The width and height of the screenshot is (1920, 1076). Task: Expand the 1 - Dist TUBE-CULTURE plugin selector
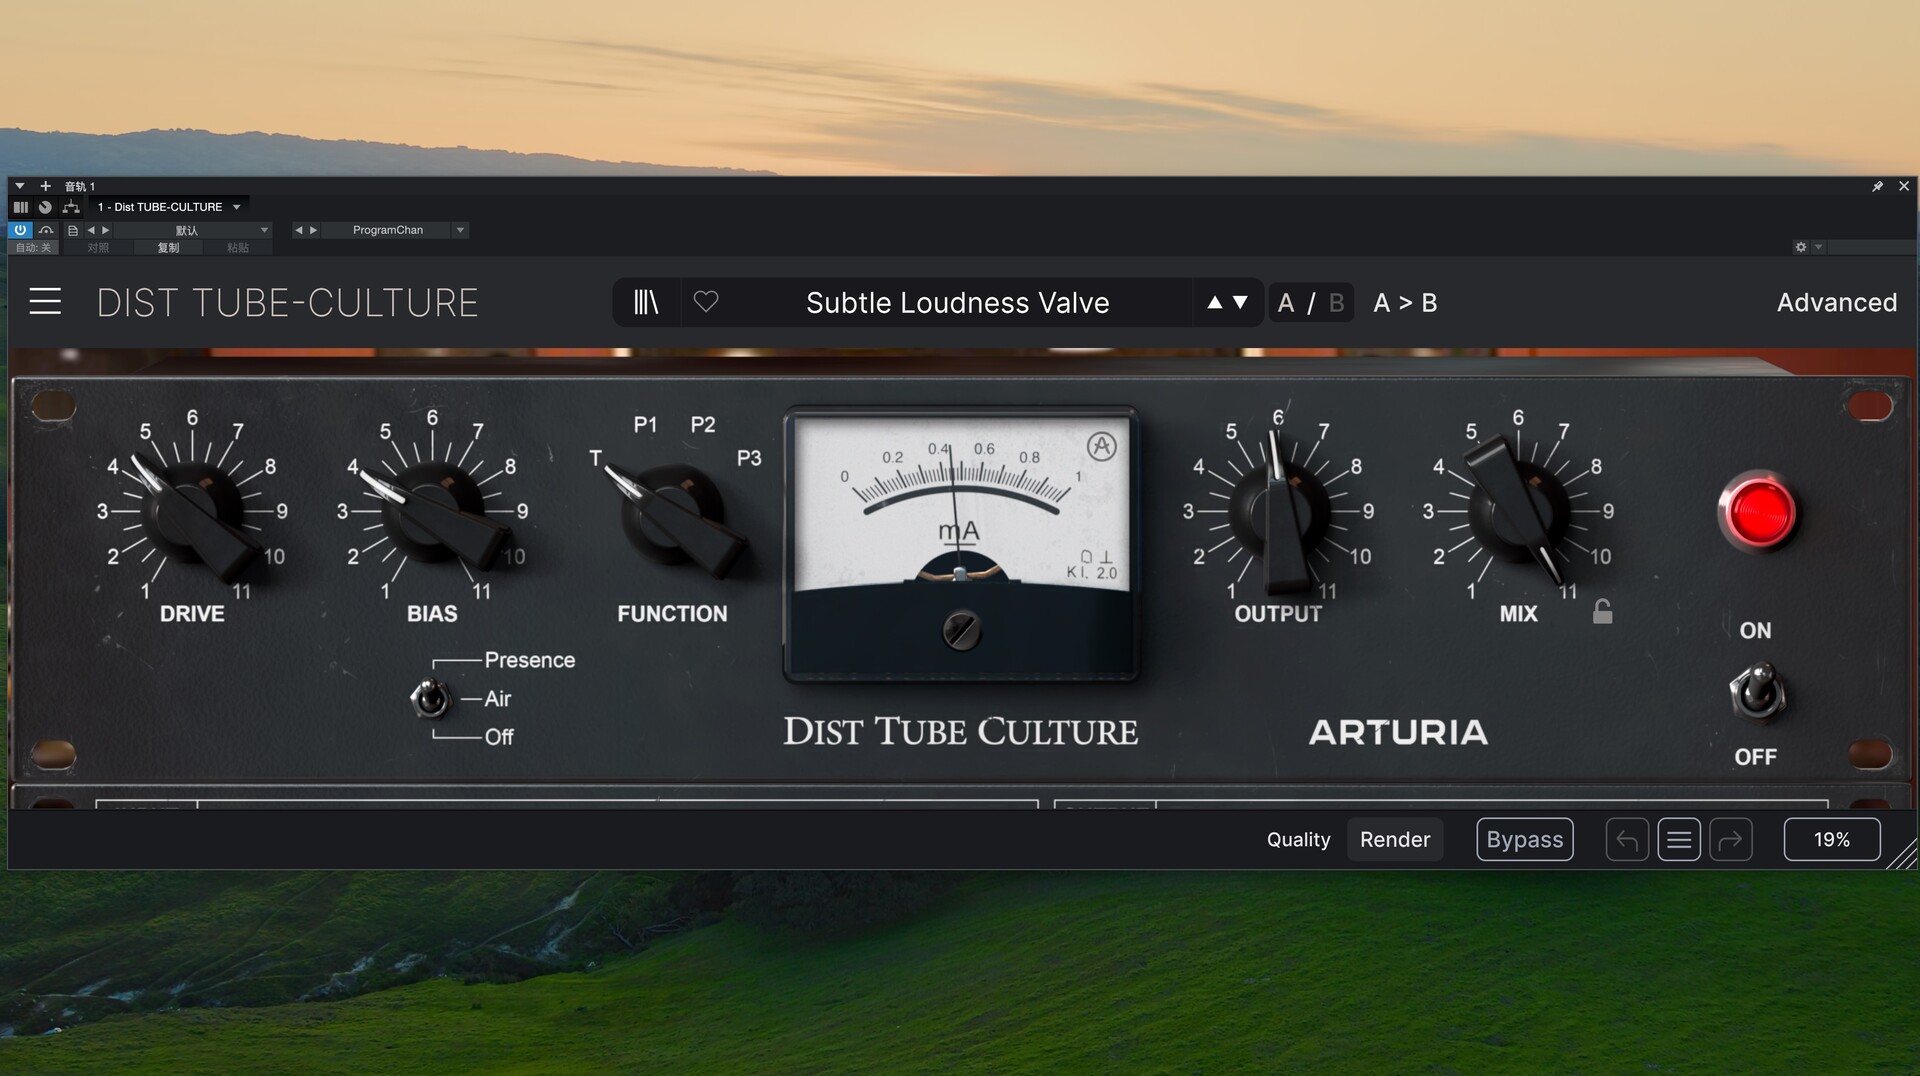point(169,207)
